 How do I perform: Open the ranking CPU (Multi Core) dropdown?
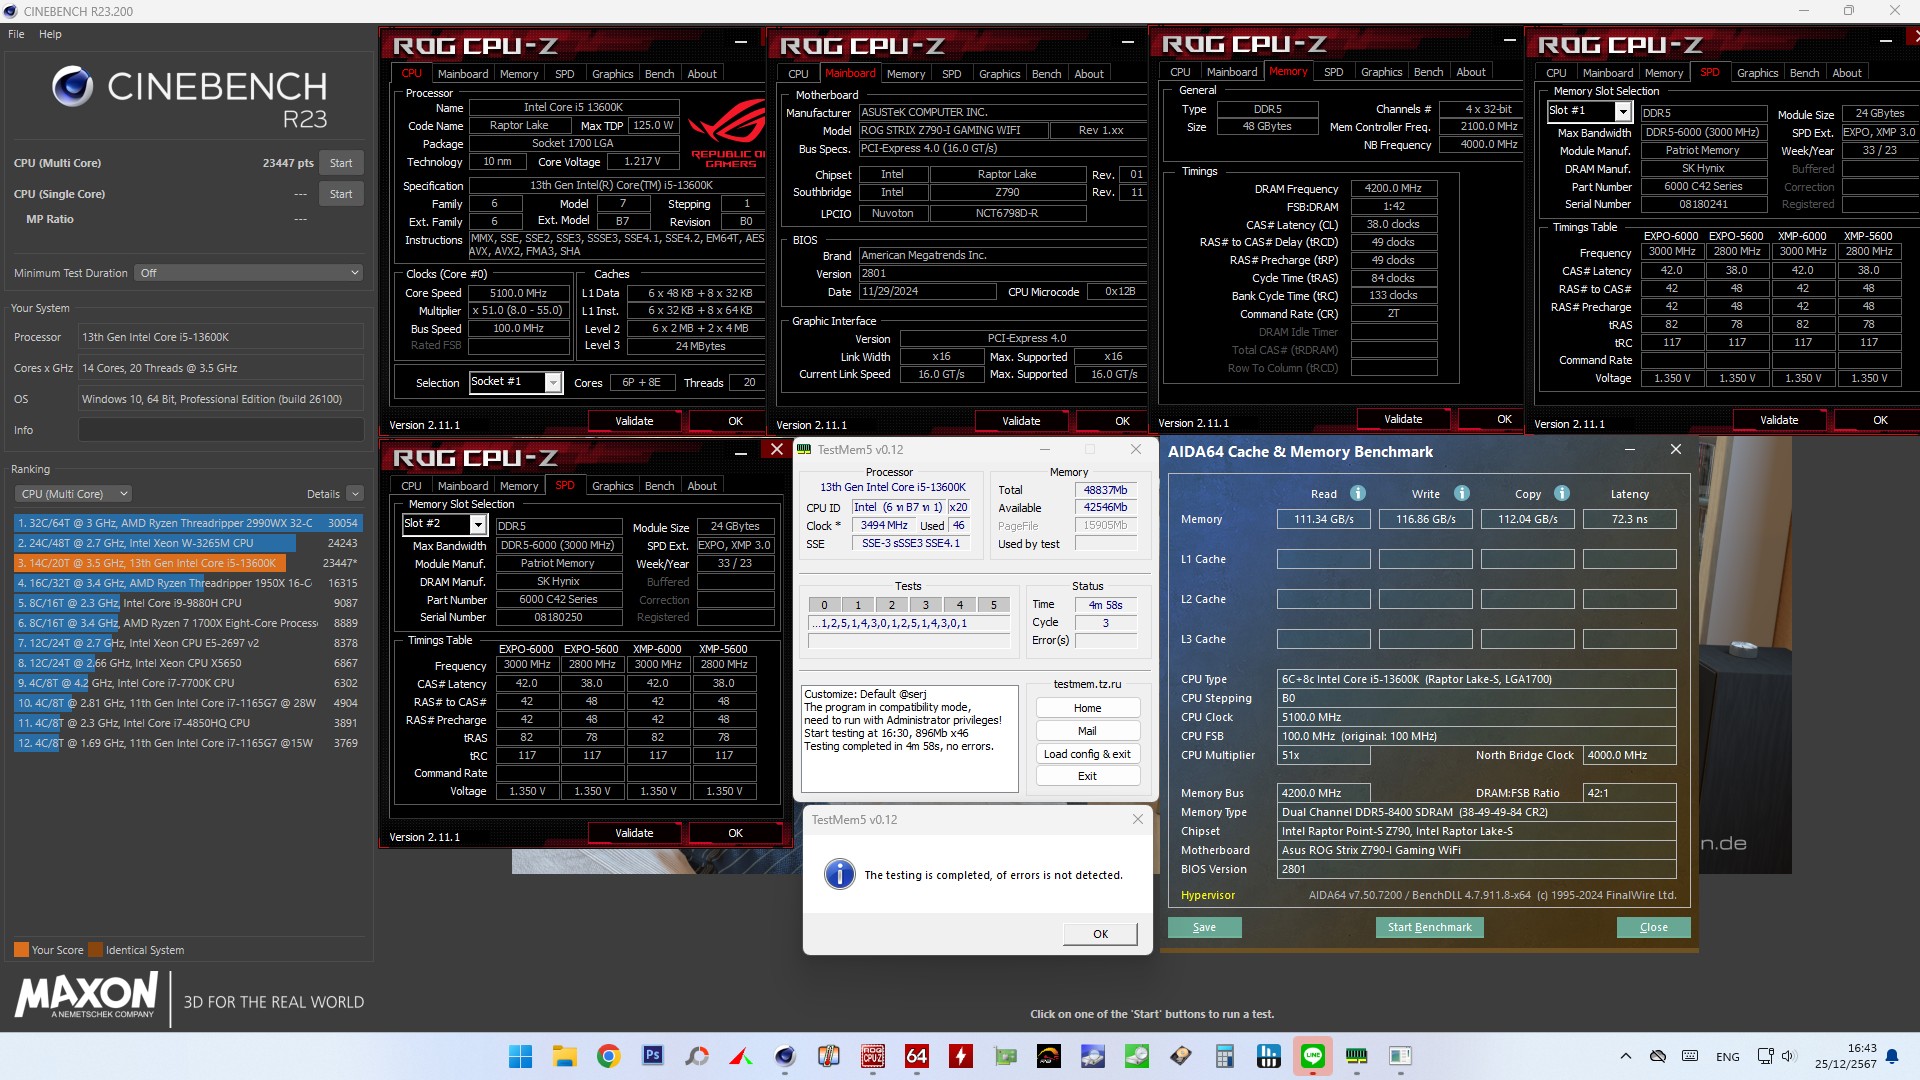[73, 494]
